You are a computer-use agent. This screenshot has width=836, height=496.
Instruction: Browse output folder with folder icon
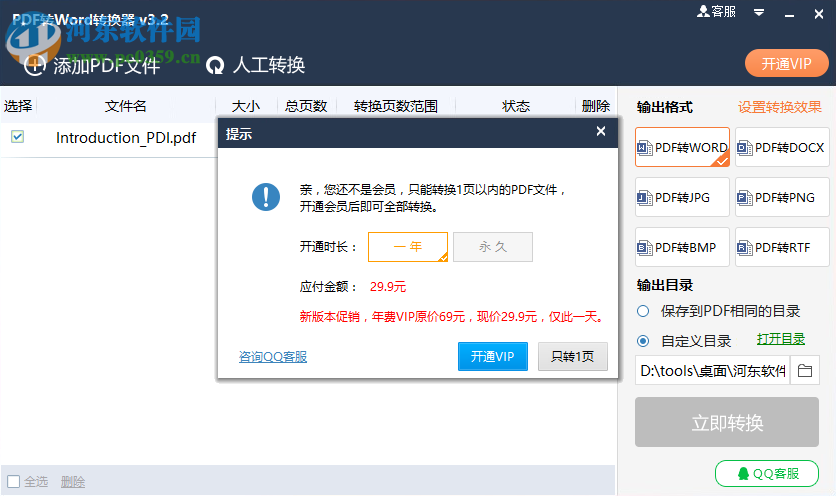805,371
